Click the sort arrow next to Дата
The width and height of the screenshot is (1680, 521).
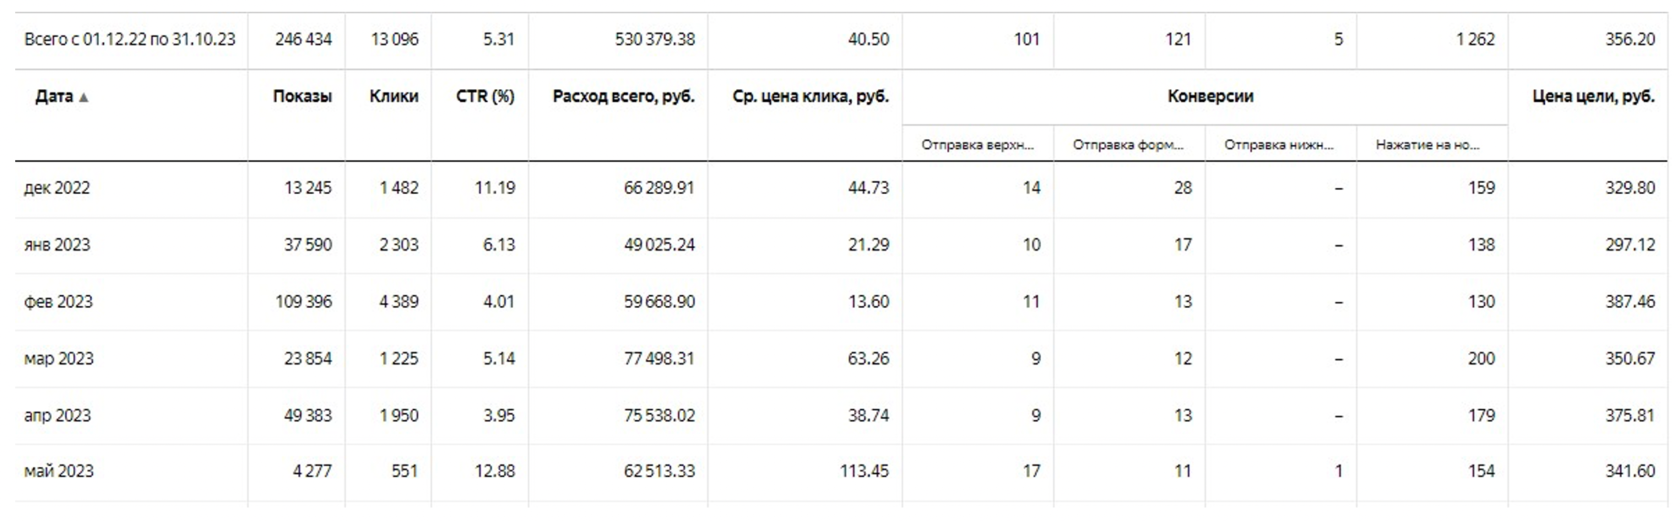point(84,98)
